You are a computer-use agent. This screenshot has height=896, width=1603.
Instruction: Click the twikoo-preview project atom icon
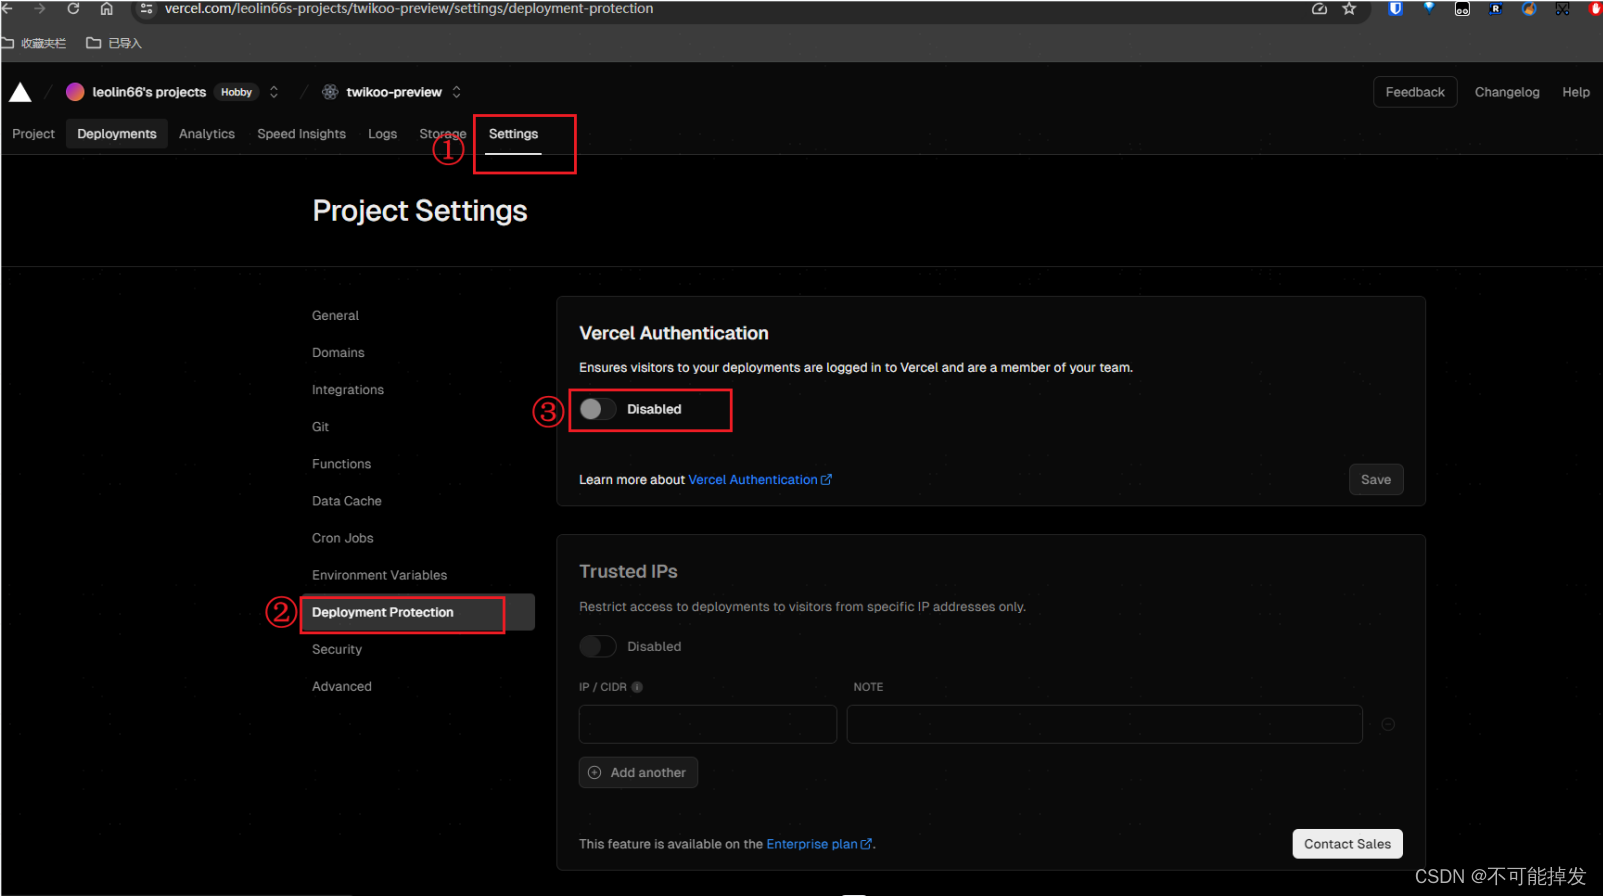pyautogui.click(x=330, y=92)
